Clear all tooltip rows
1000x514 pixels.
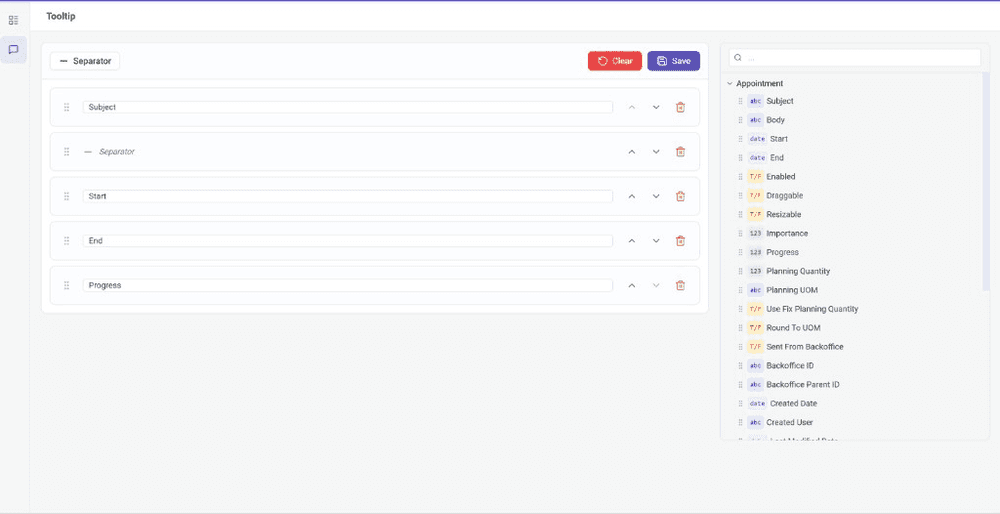pyautogui.click(x=615, y=61)
